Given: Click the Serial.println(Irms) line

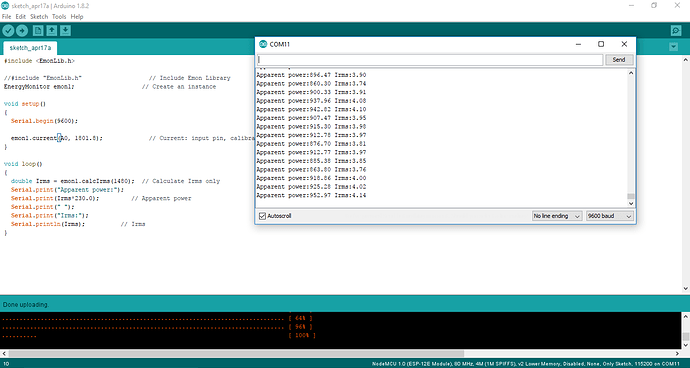Looking at the screenshot, I should [48, 224].
